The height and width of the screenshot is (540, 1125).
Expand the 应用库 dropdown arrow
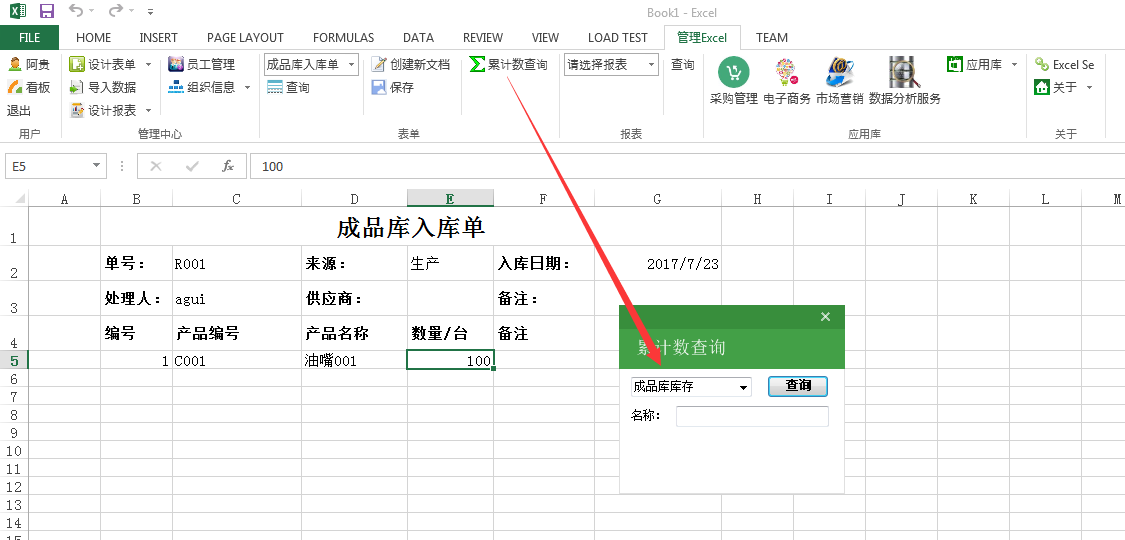pos(1015,65)
